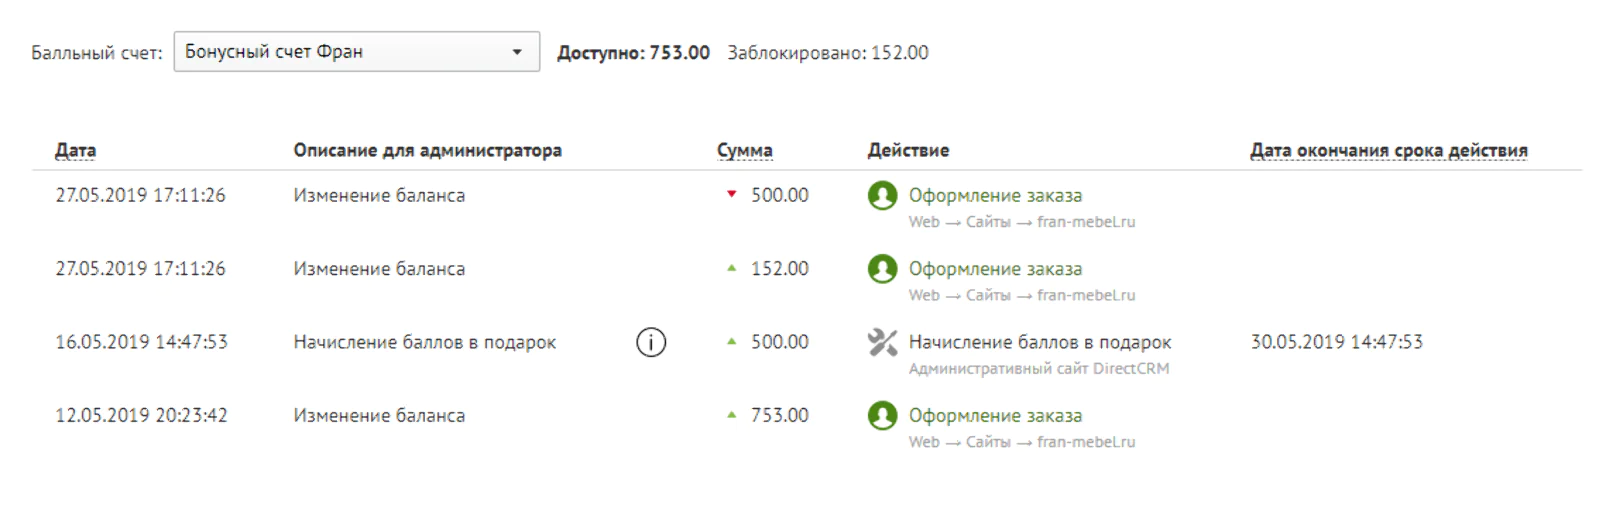Image resolution: width=1599 pixels, height=508 pixels.
Task: Click red down arrow next to 500.00
Action: coord(731,194)
